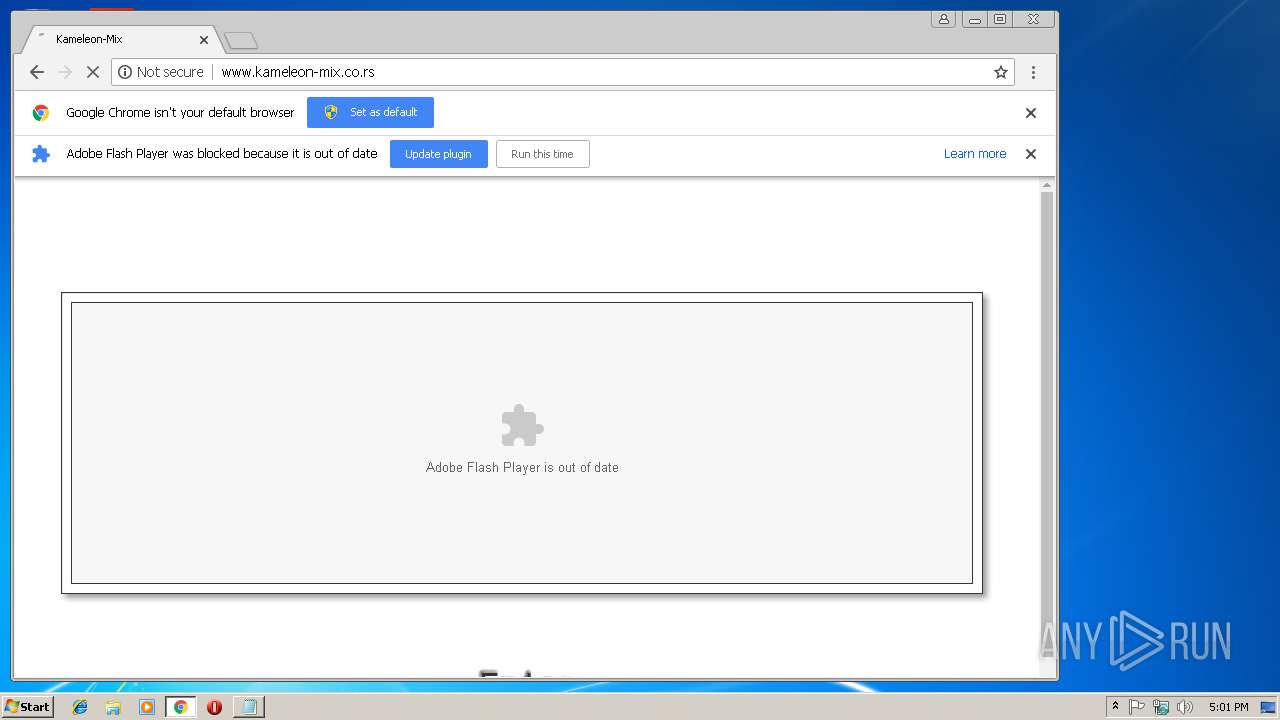
Task: Dismiss the Flash Player blocked notification
Action: 1031,154
